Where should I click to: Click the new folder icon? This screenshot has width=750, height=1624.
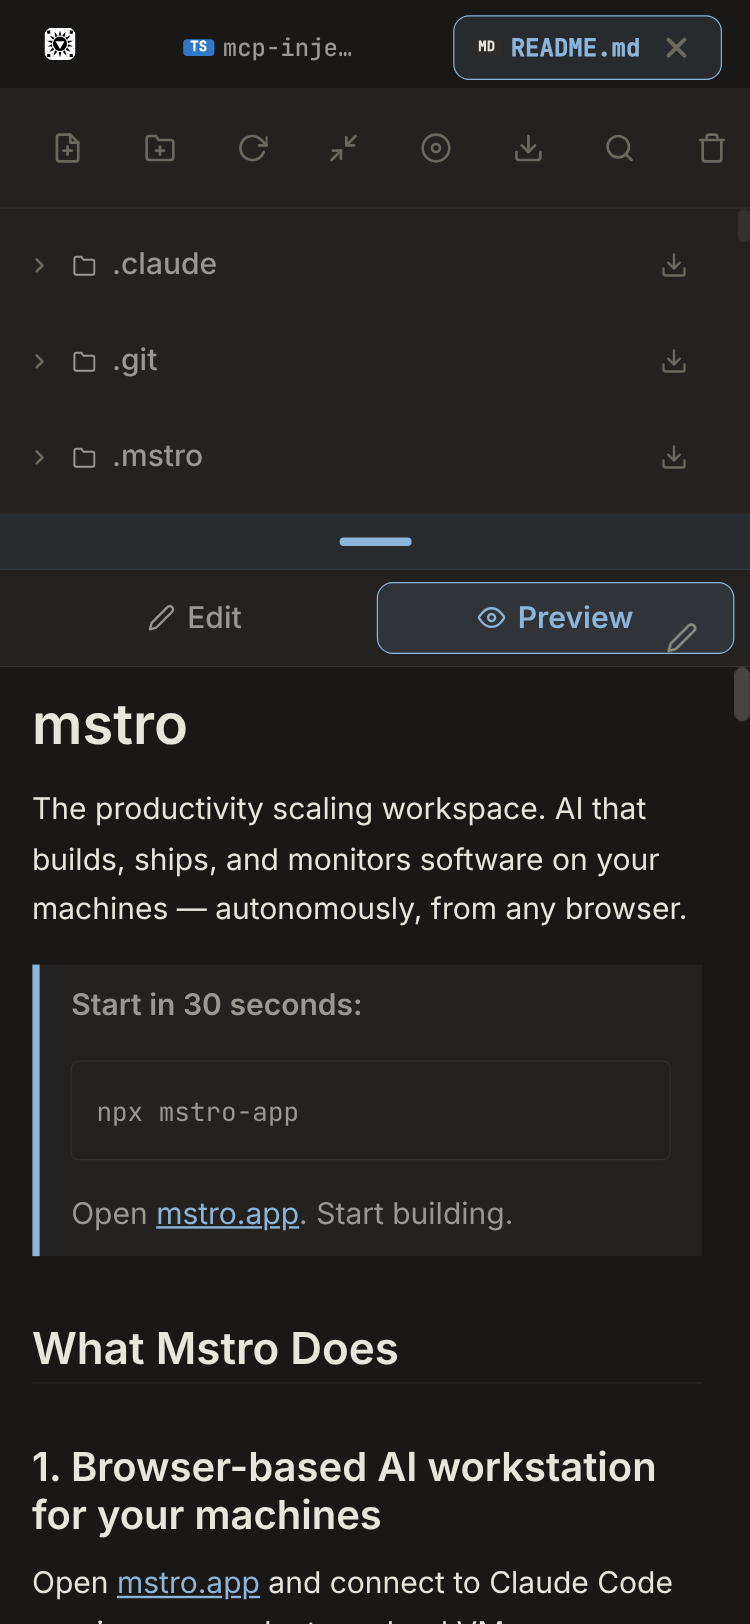click(160, 149)
